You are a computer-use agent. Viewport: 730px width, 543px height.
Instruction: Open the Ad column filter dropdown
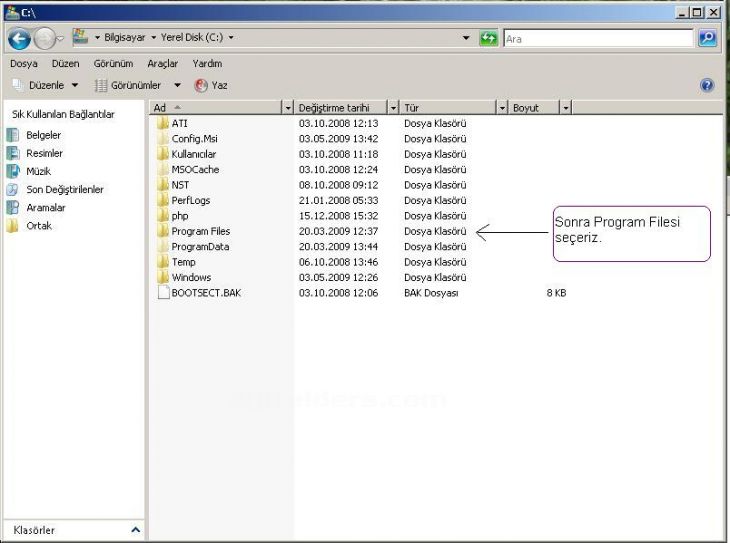coord(288,108)
